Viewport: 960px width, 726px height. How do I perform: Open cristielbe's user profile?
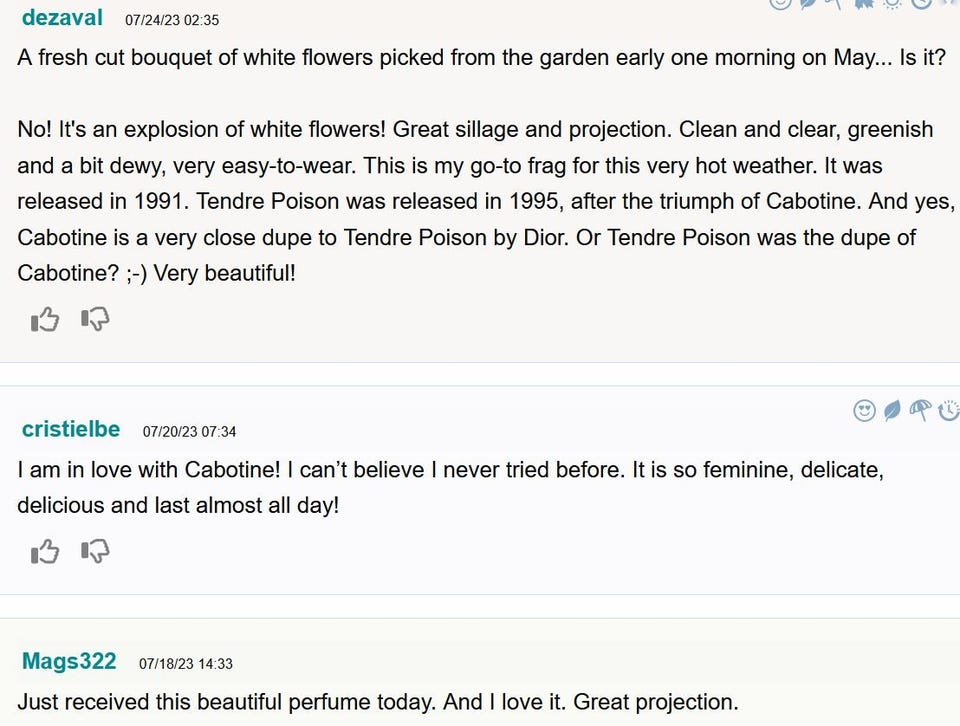(x=70, y=430)
